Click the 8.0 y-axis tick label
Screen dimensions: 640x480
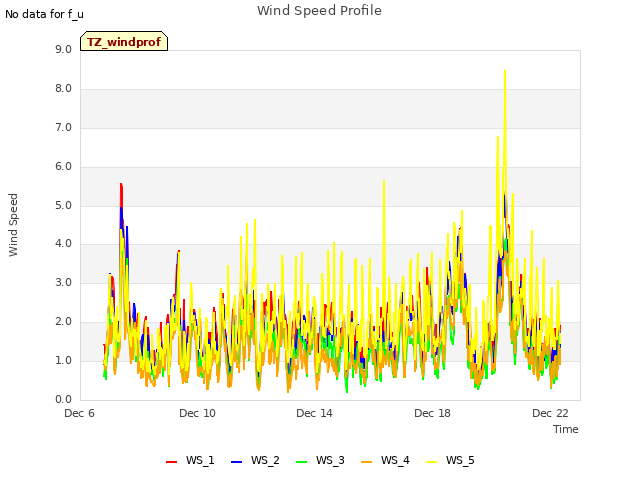pyautogui.click(x=63, y=89)
